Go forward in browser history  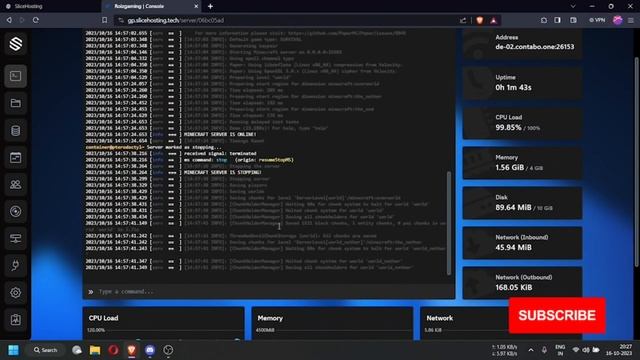coord(22,20)
